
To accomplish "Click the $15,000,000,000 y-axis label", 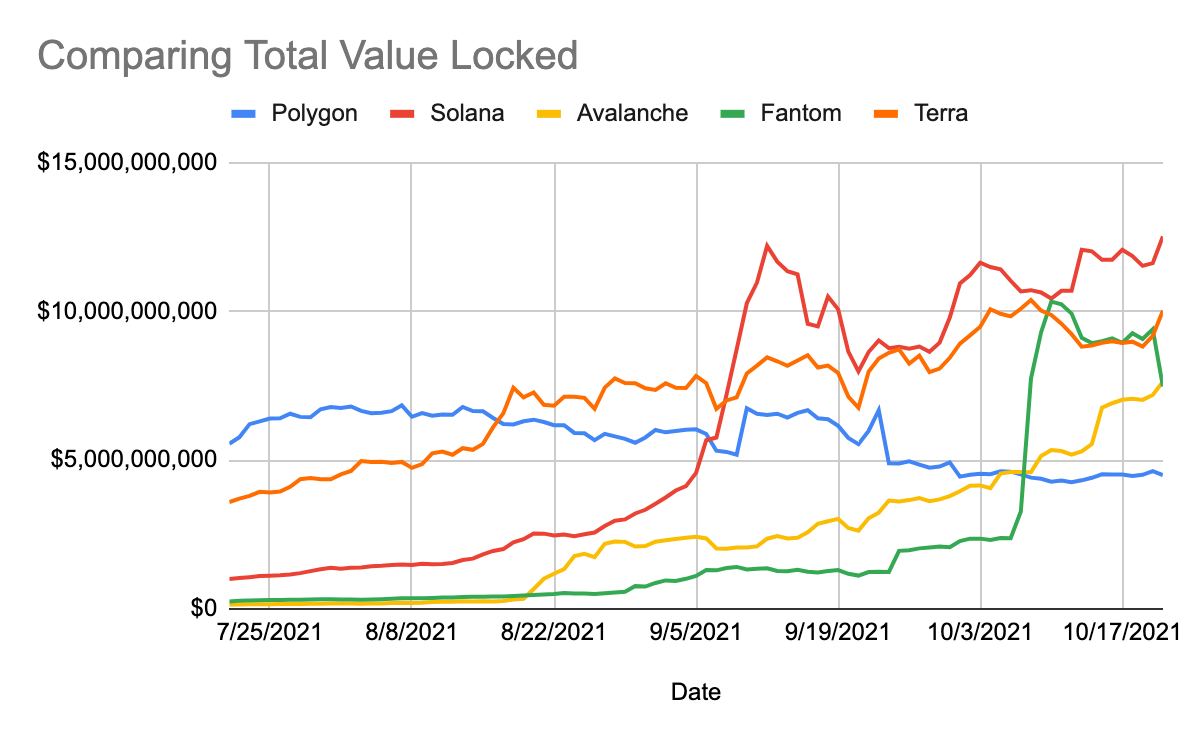I will point(128,163).
